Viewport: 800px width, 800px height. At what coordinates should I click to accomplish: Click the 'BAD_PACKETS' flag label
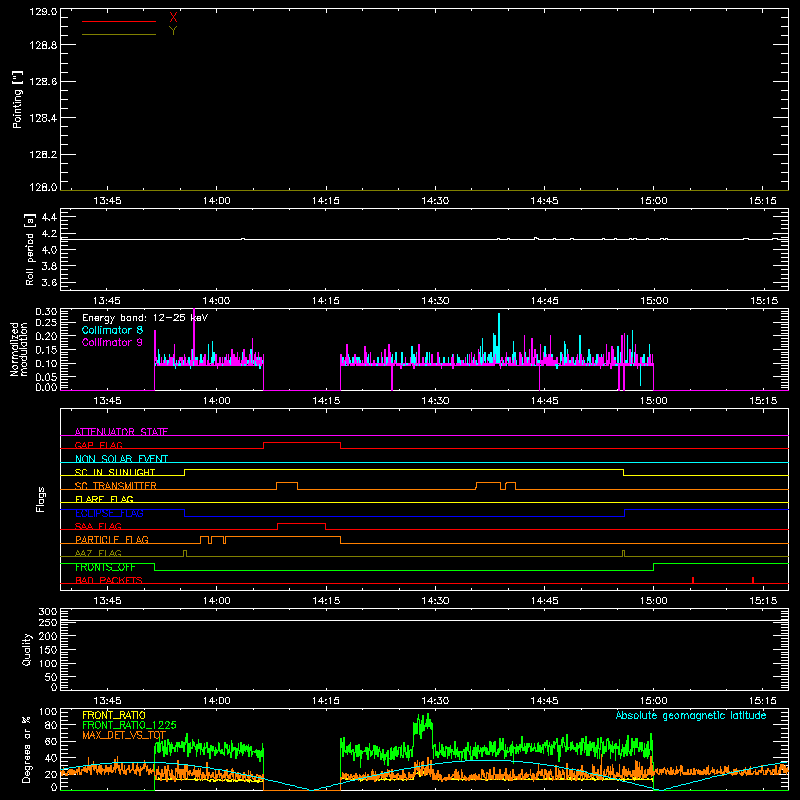pyautogui.click(x=109, y=580)
